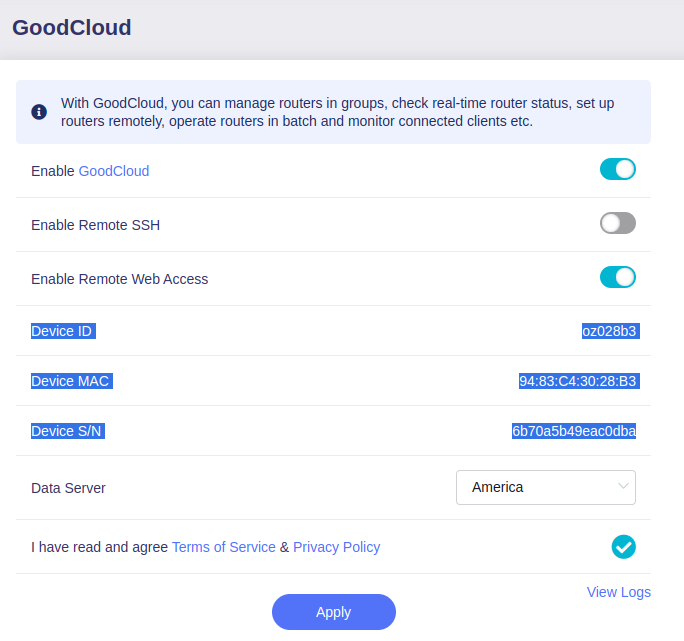684x641 pixels.
Task: Click the GoodCloud page heading
Action: click(x=72, y=28)
